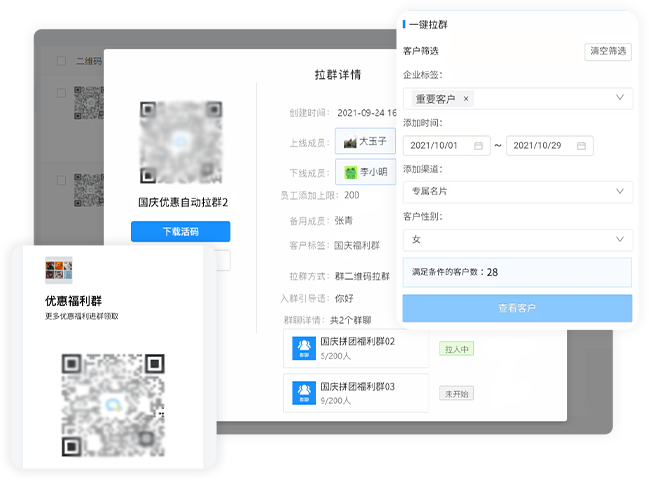Click the matching customer count value 28

(492, 272)
